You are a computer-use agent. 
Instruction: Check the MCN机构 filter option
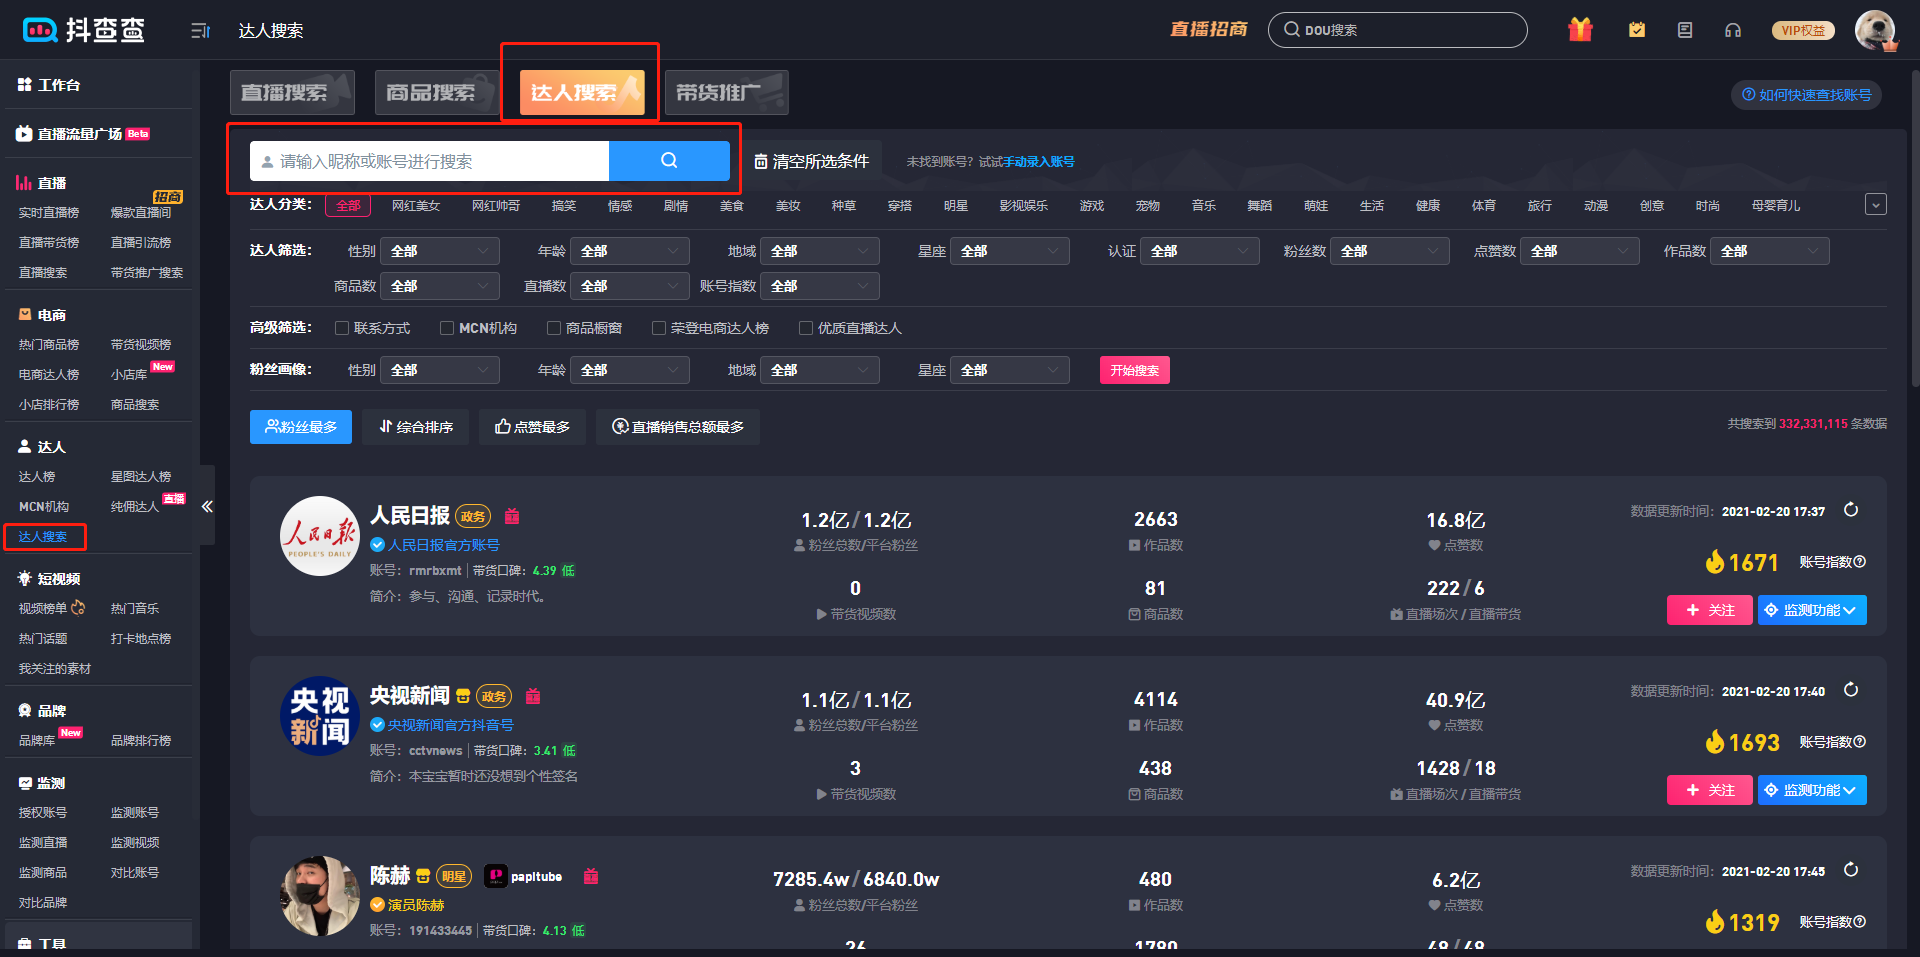click(x=447, y=328)
